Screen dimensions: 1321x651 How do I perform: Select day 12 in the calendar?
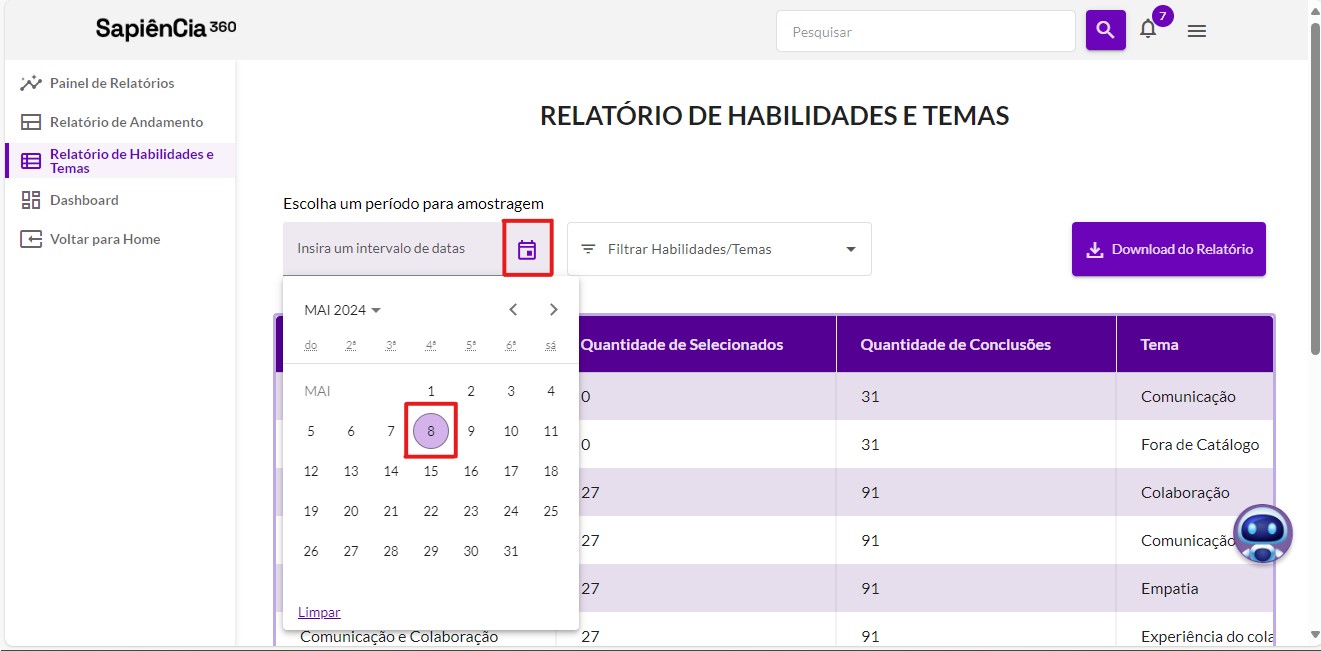click(311, 471)
